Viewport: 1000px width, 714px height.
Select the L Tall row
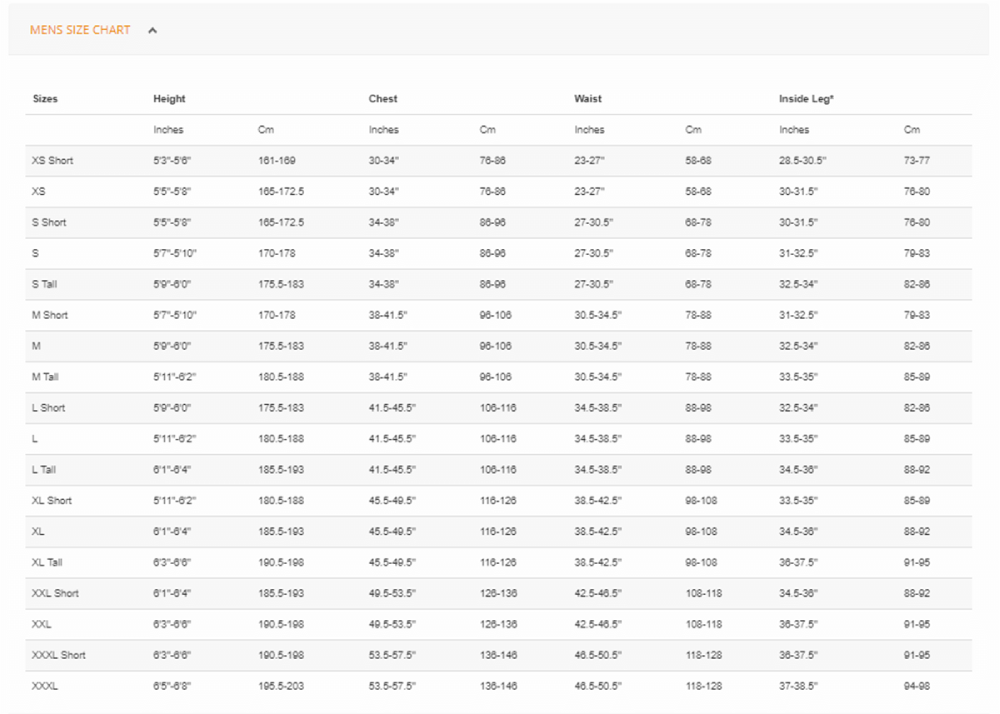point(44,470)
